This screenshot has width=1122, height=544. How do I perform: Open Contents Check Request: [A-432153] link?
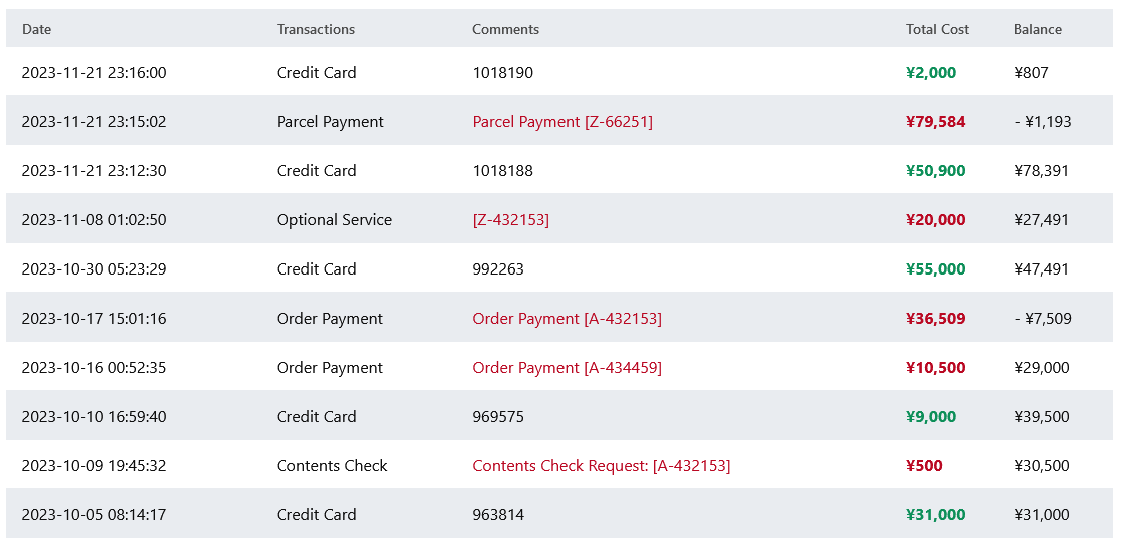pyautogui.click(x=600, y=466)
